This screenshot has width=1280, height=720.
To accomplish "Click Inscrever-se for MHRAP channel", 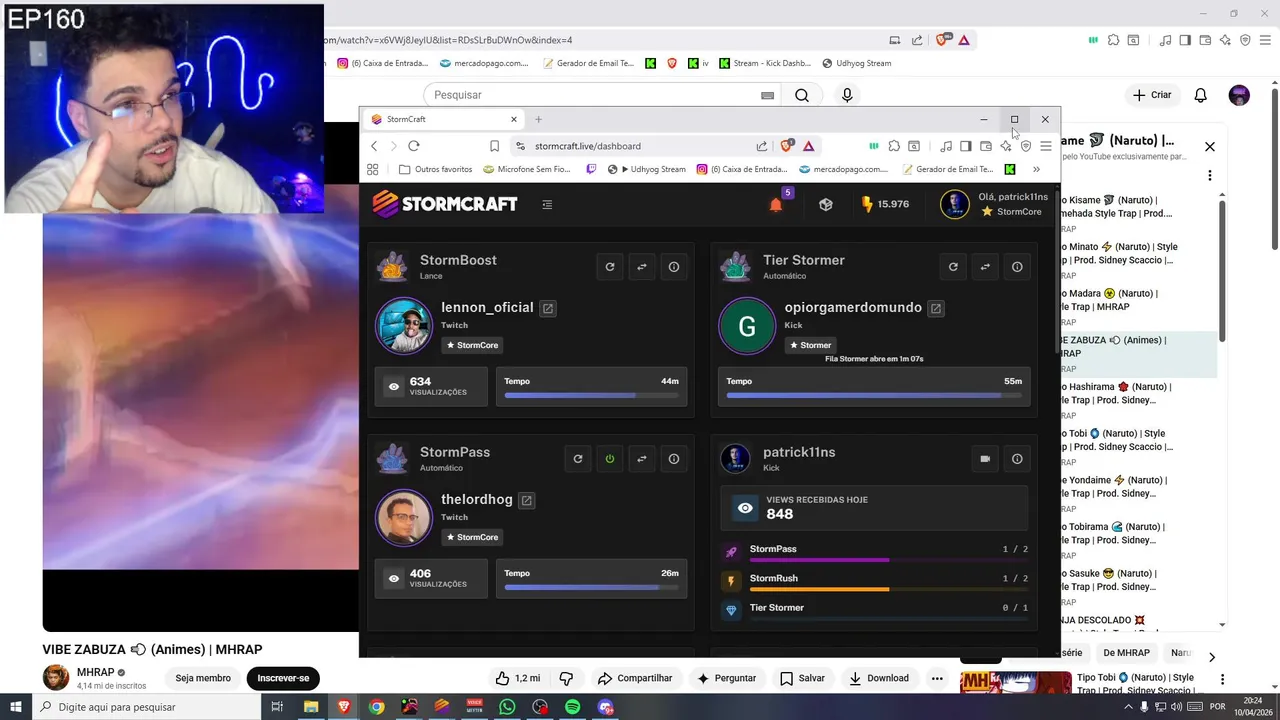I will (x=283, y=678).
